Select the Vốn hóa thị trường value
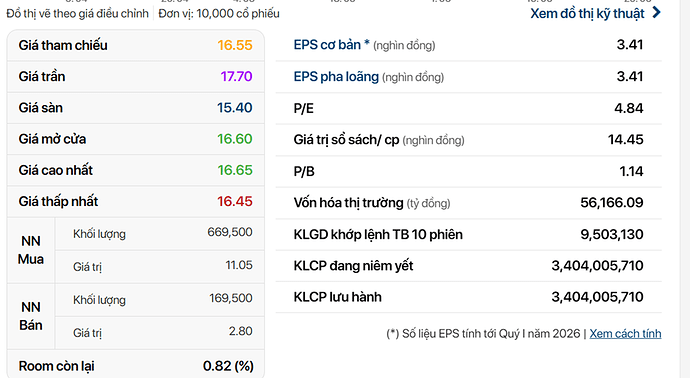Viewport: 690px width, 378px height. (612, 202)
